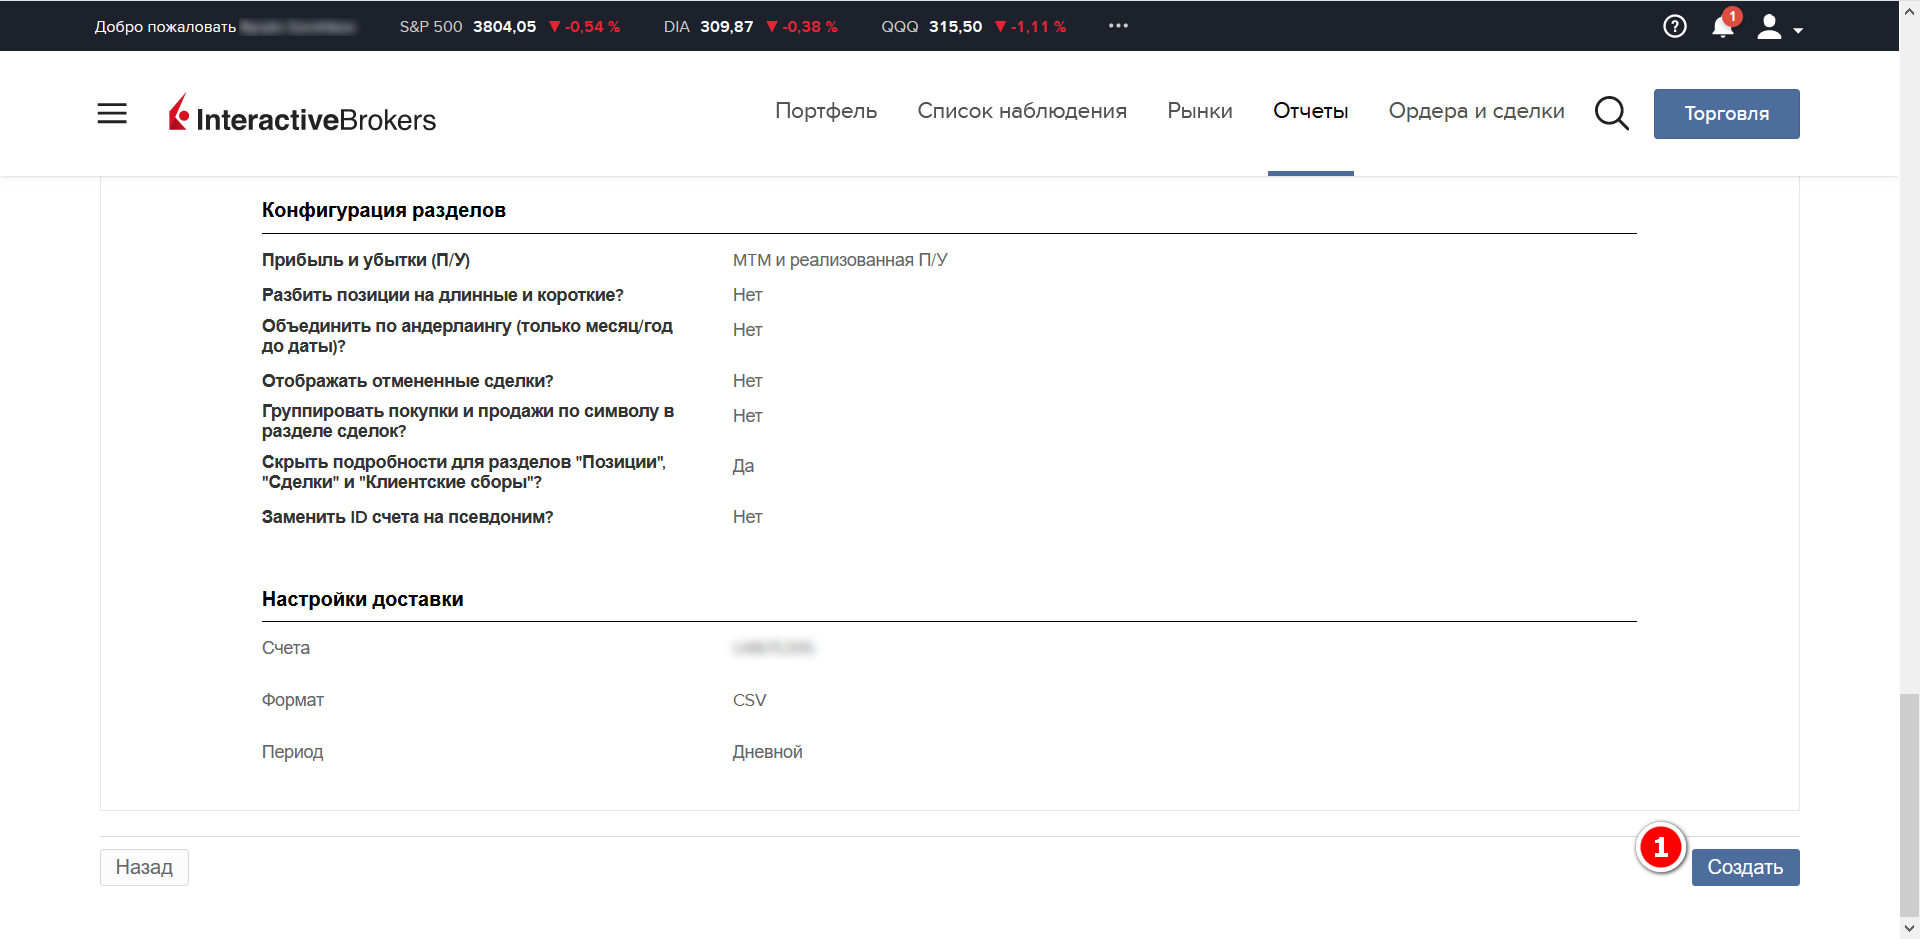Open the help question mark icon
Screen dimensions: 1920x939
[x=1674, y=27]
